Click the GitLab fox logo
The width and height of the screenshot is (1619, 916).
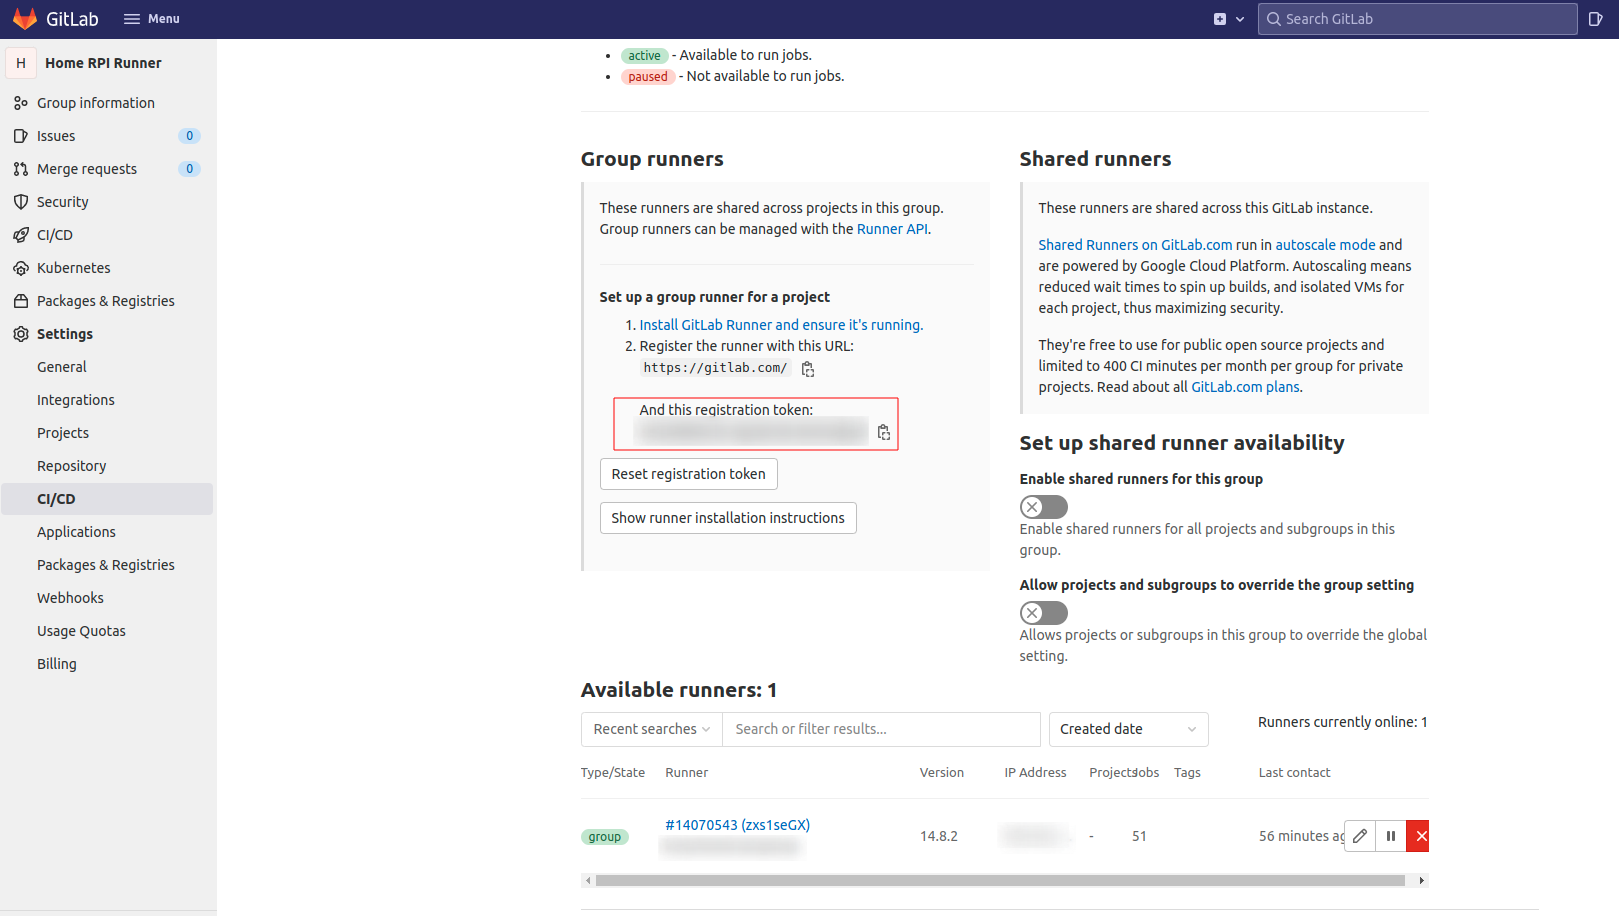25,19
